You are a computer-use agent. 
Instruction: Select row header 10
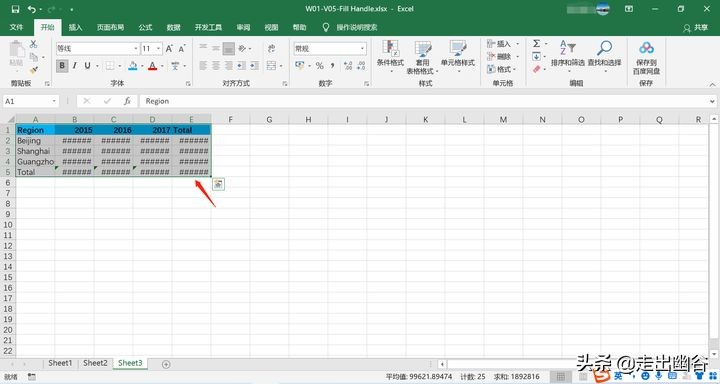[8, 225]
